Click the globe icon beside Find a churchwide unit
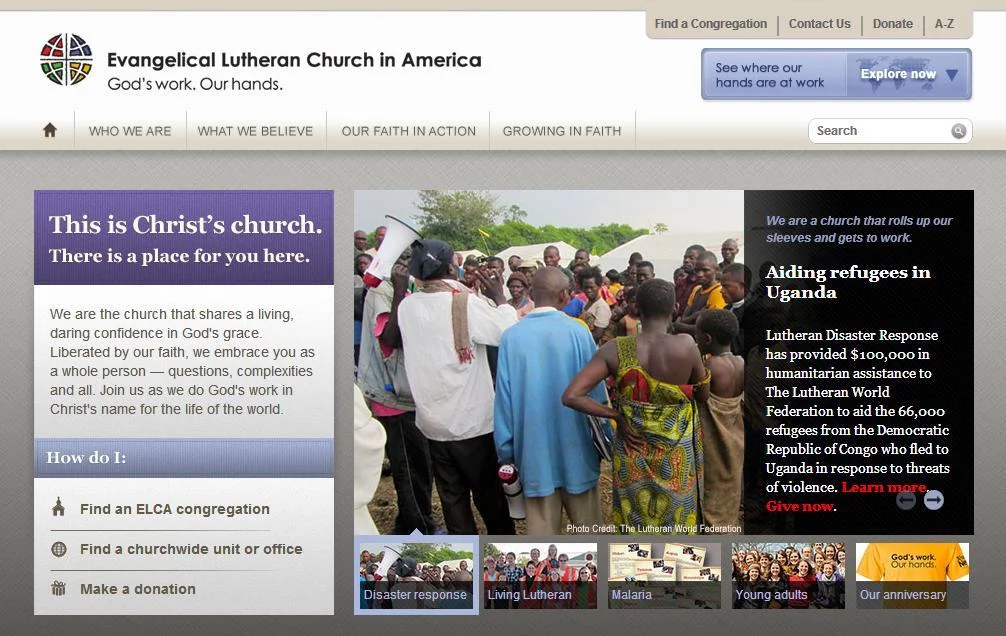The height and width of the screenshot is (636, 1006). tap(58, 549)
